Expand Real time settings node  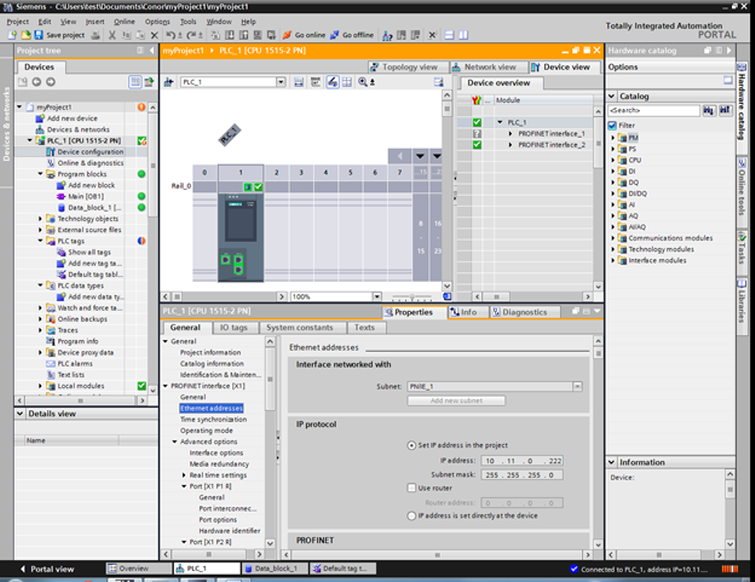tap(183, 475)
